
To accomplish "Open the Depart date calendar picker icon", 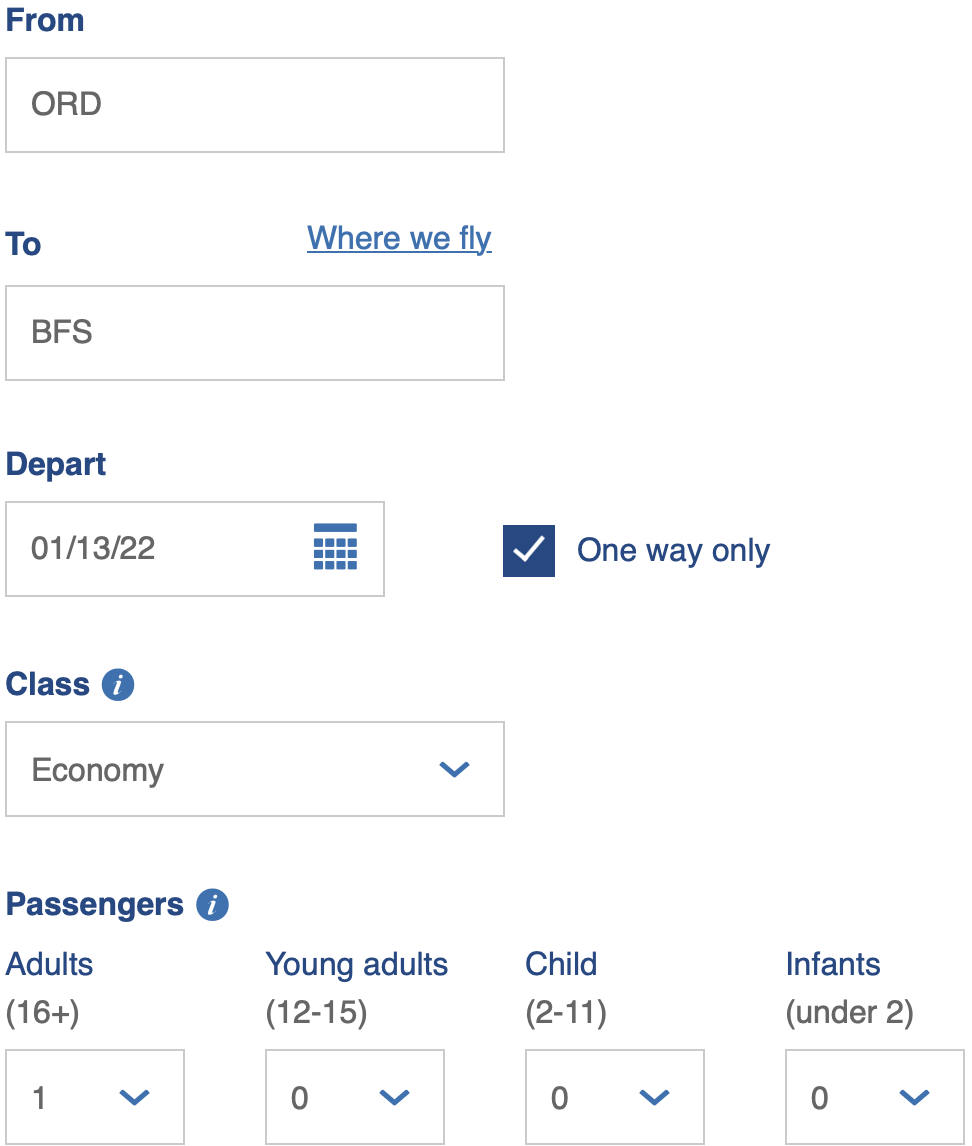I will [x=335, y=547].
